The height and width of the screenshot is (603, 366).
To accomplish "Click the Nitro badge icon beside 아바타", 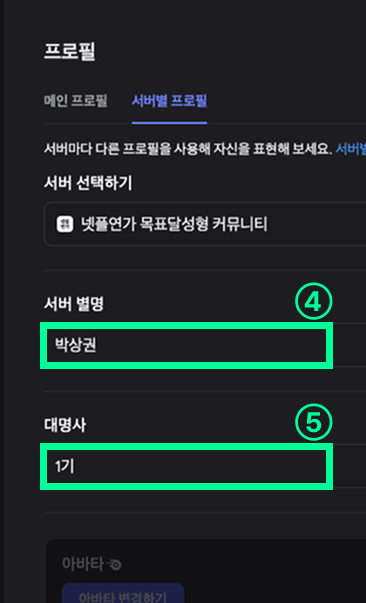I will coord(115,564).
